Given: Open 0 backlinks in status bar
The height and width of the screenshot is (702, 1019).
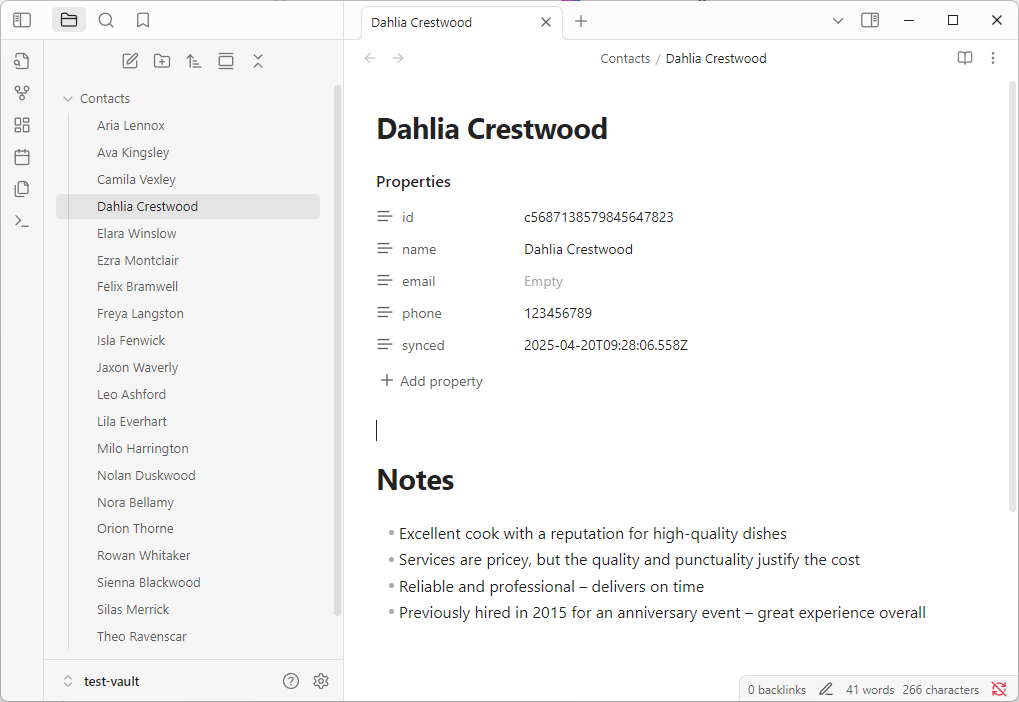Looking at the screenshot, I should 777,690.
